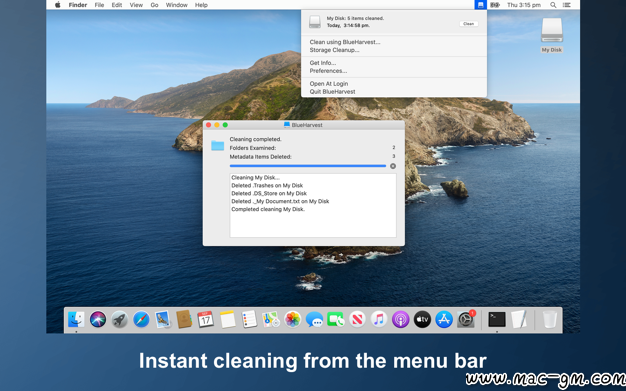Click the Metadata Items Deleted label

click(x=260, y=157)
